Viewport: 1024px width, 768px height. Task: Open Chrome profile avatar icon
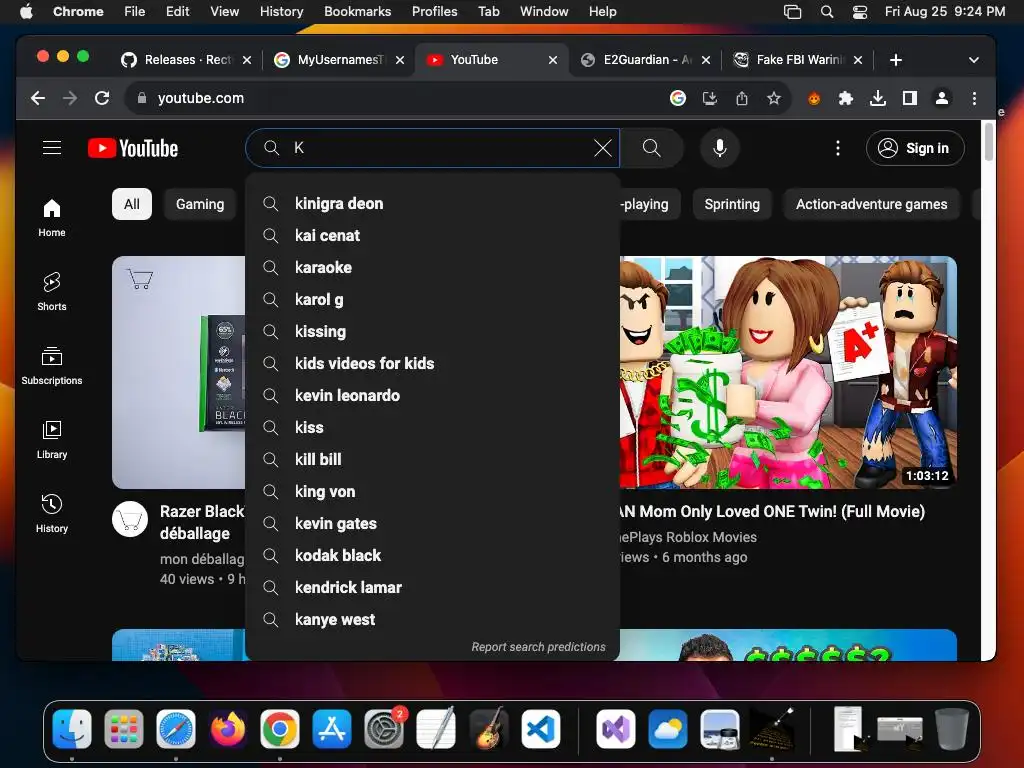pyautogui.click(x=942, y=99)
